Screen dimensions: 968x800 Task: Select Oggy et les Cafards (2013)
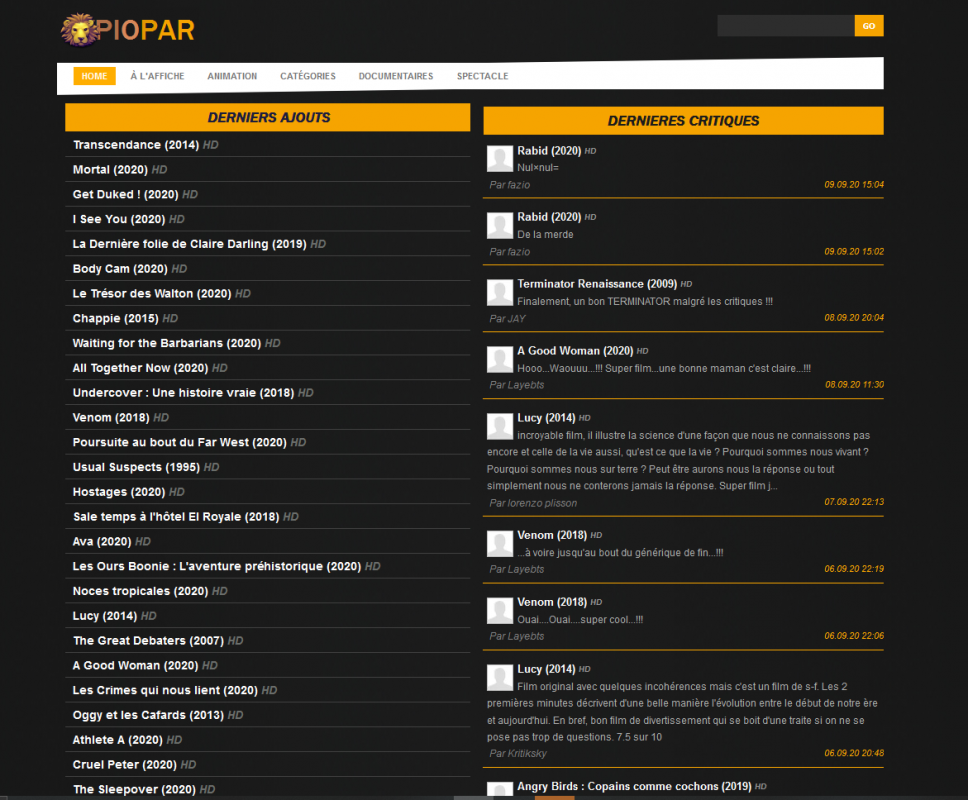point(148,715)
